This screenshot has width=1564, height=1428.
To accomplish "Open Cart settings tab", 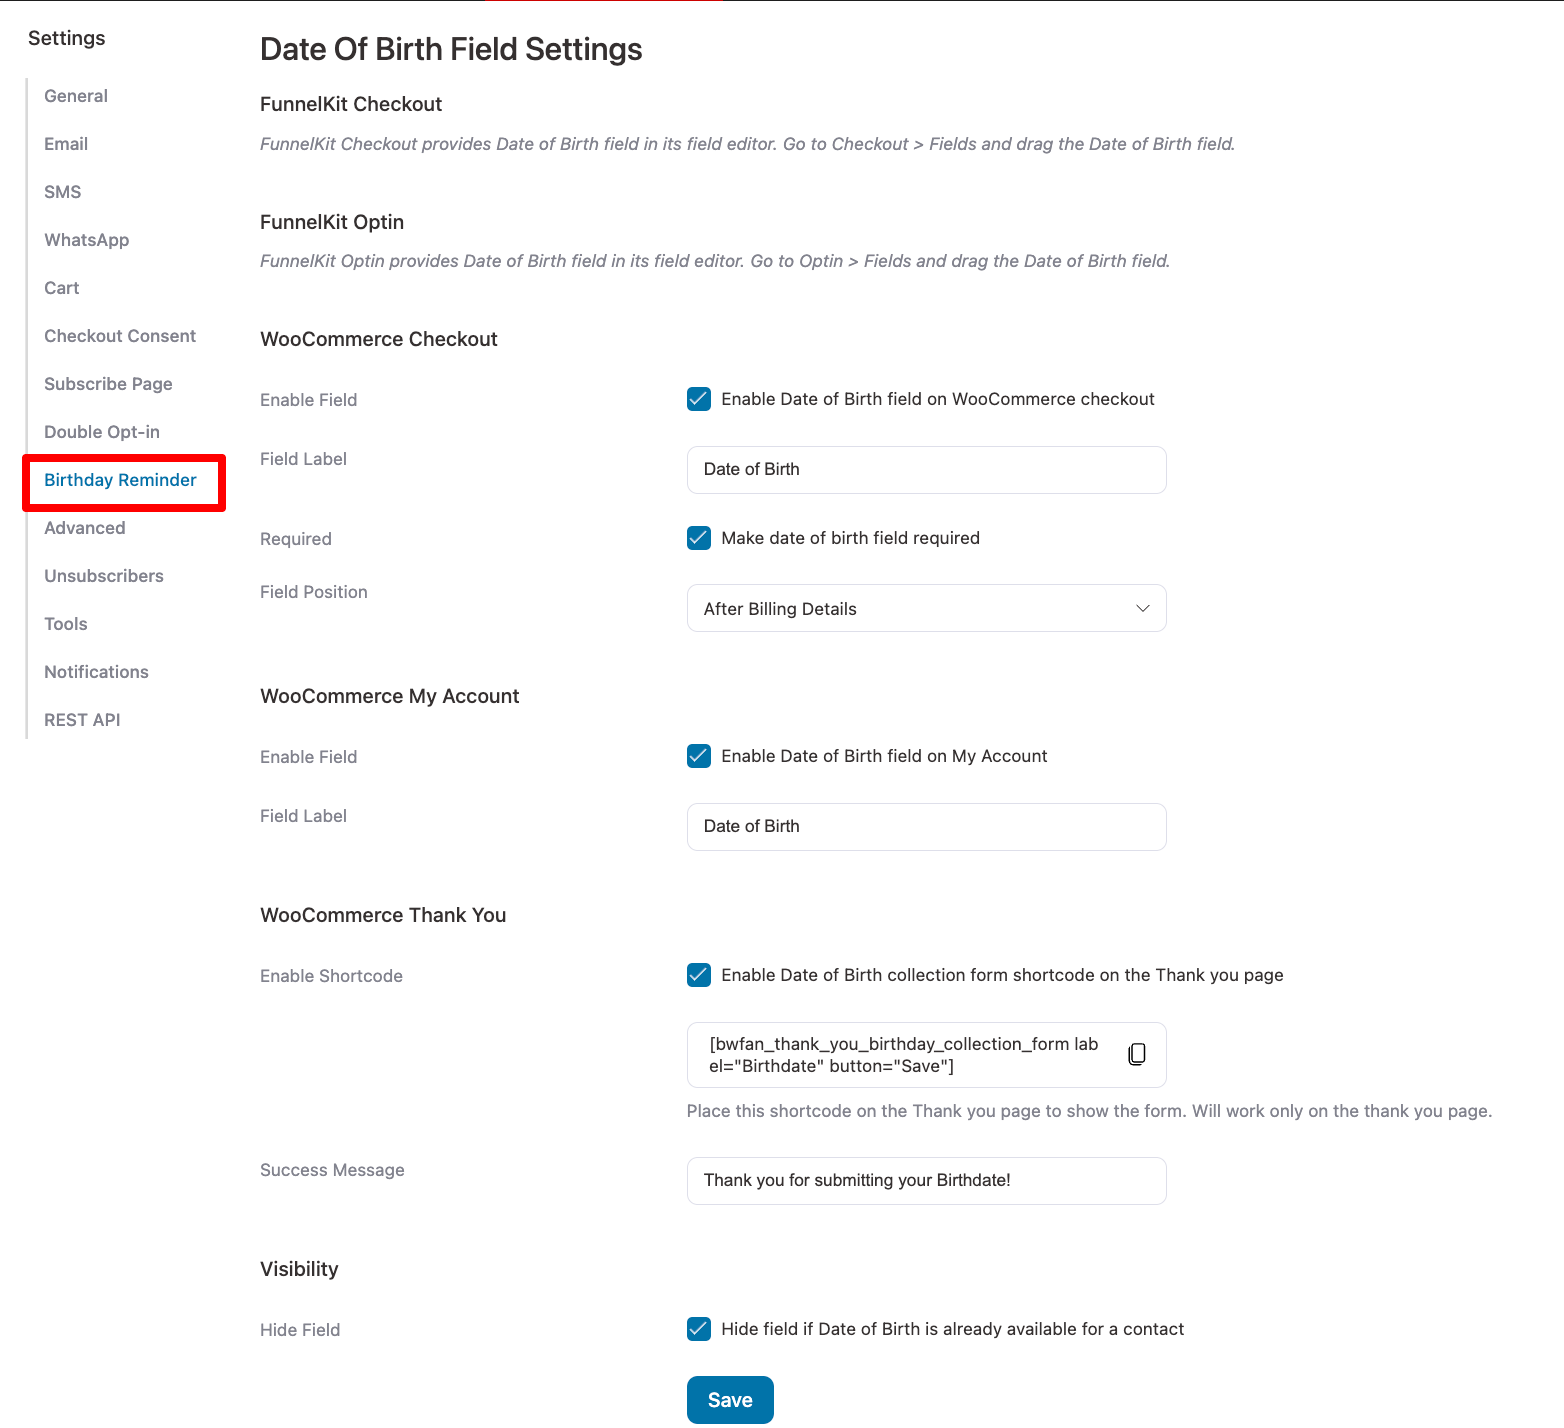I will [62, 288].
